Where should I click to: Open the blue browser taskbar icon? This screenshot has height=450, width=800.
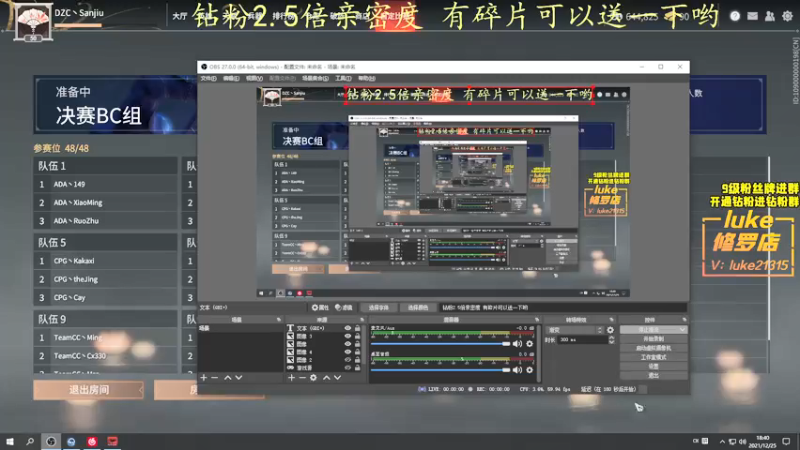pyautogui.click(x=71, y=441)
